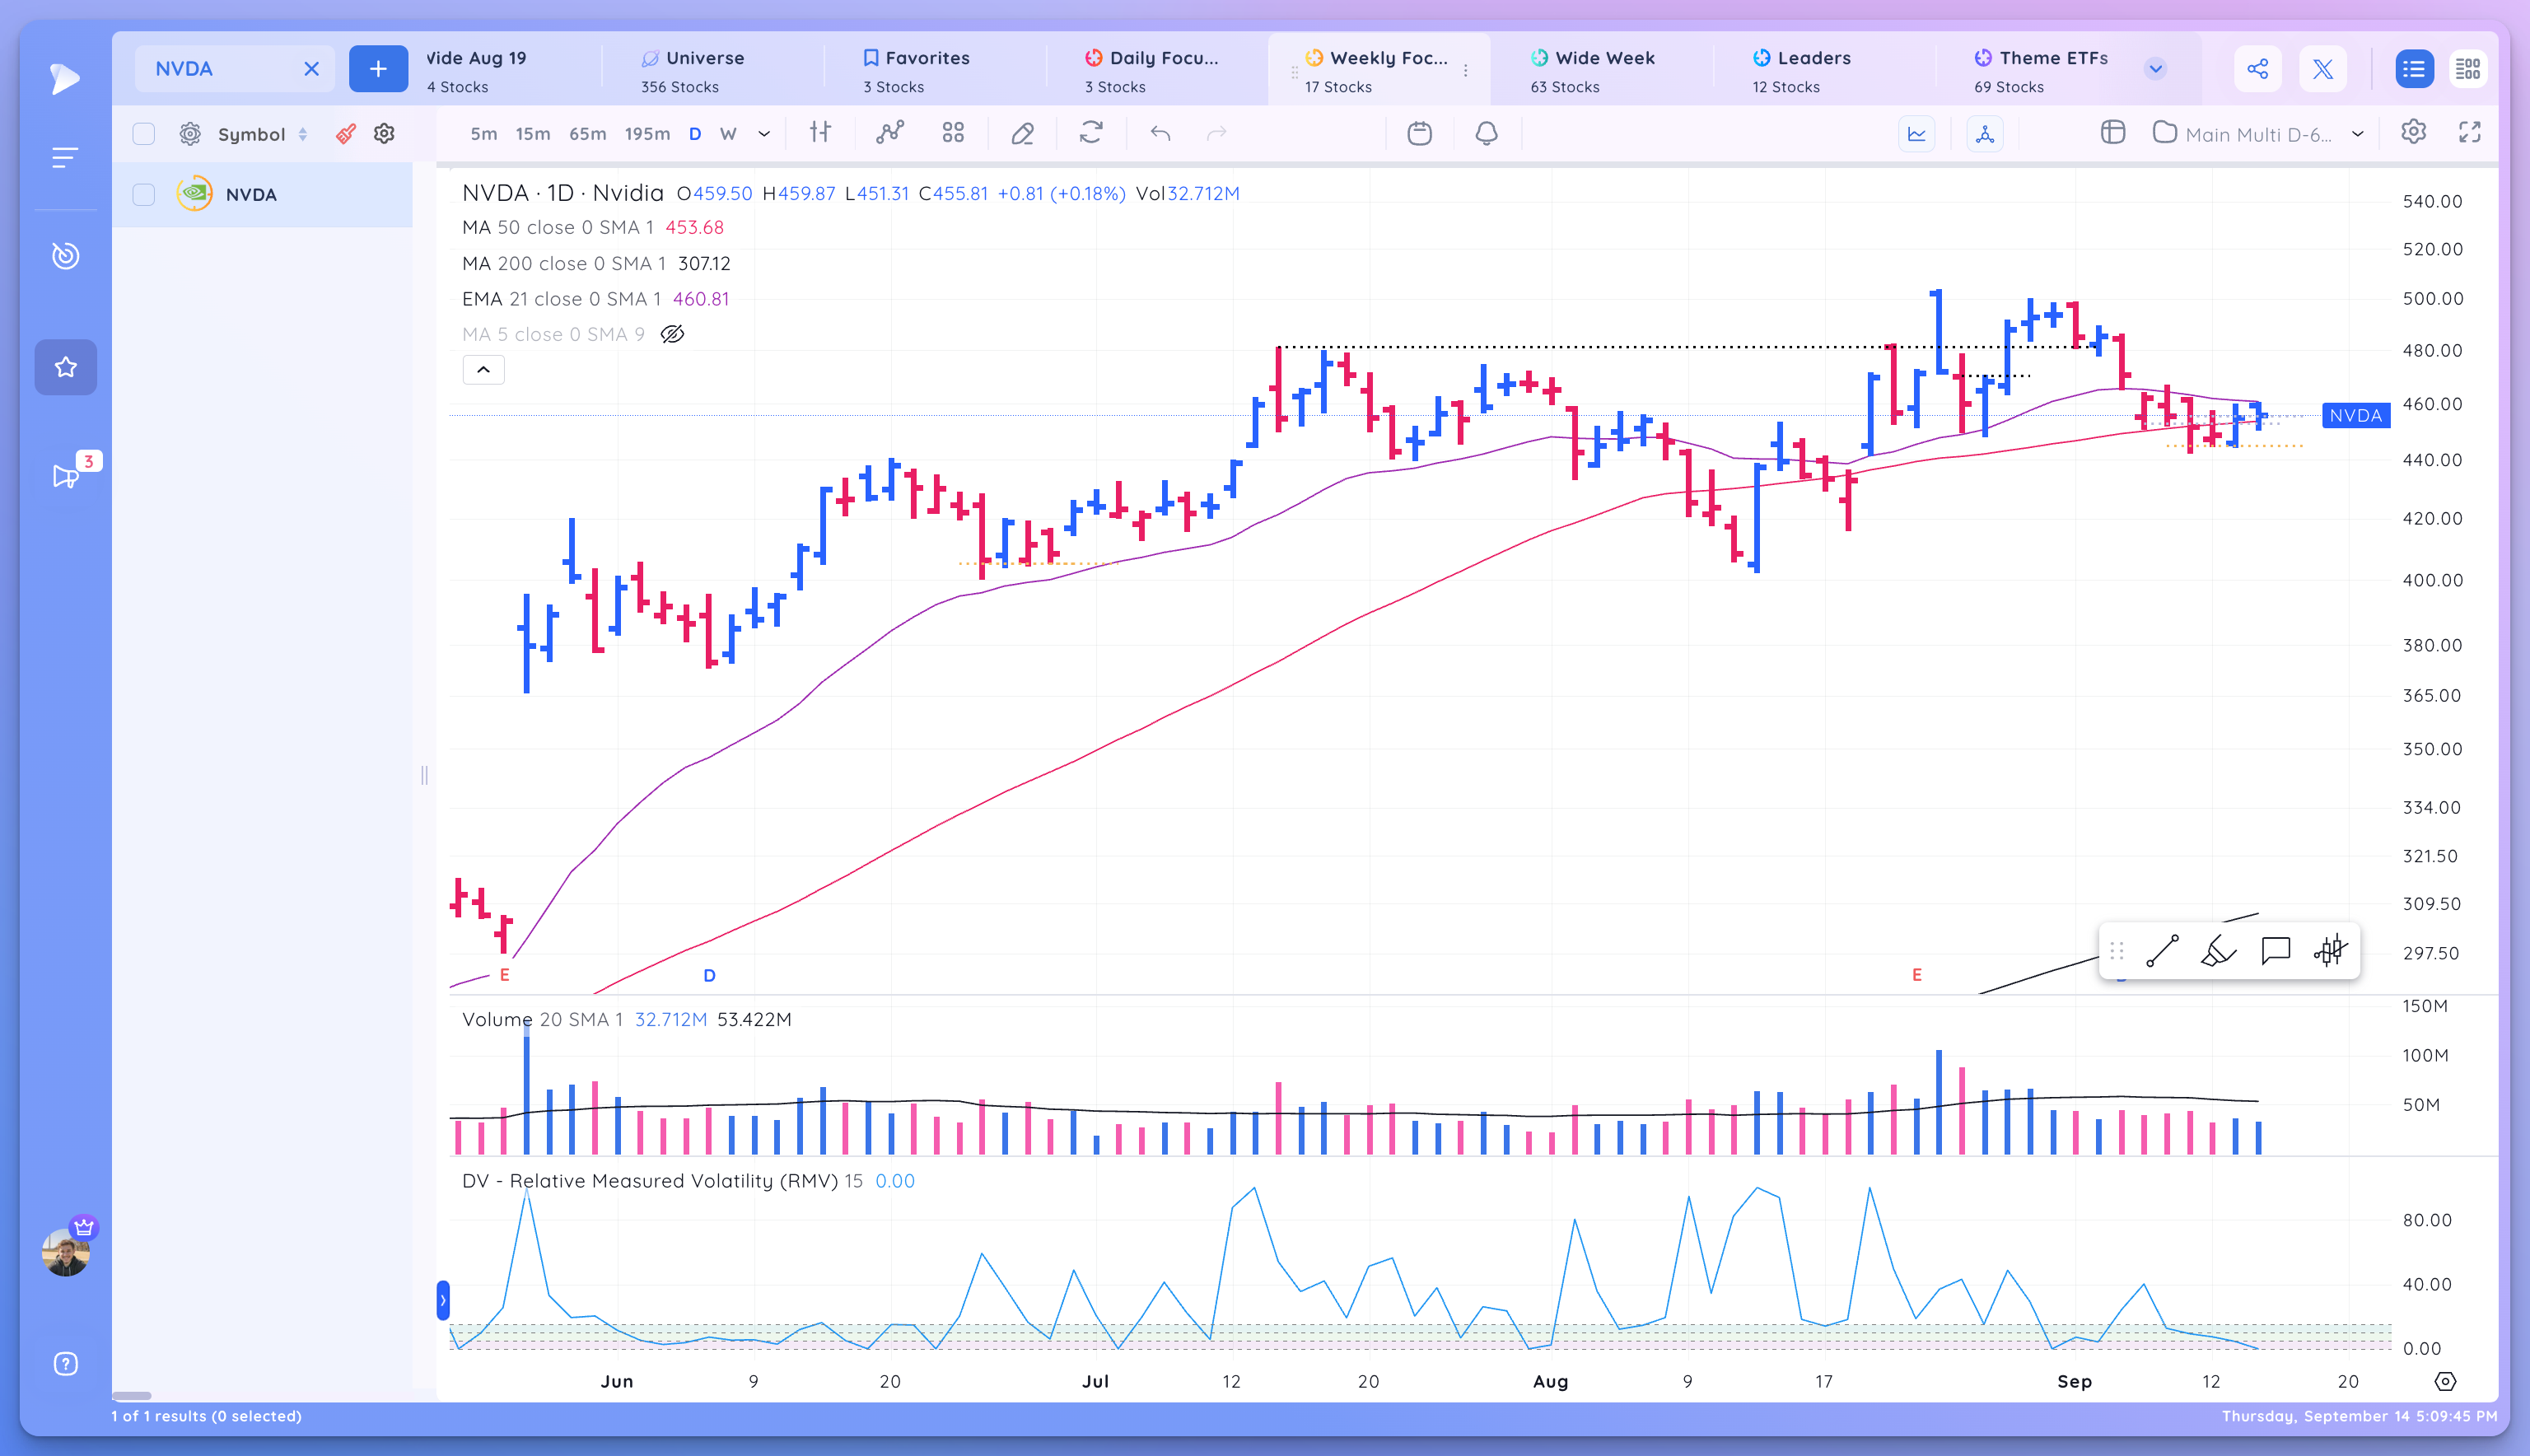Toggle the line chart overlay button
The width and height of the screenshot is (2530, 1456).
click(1917, 134)
